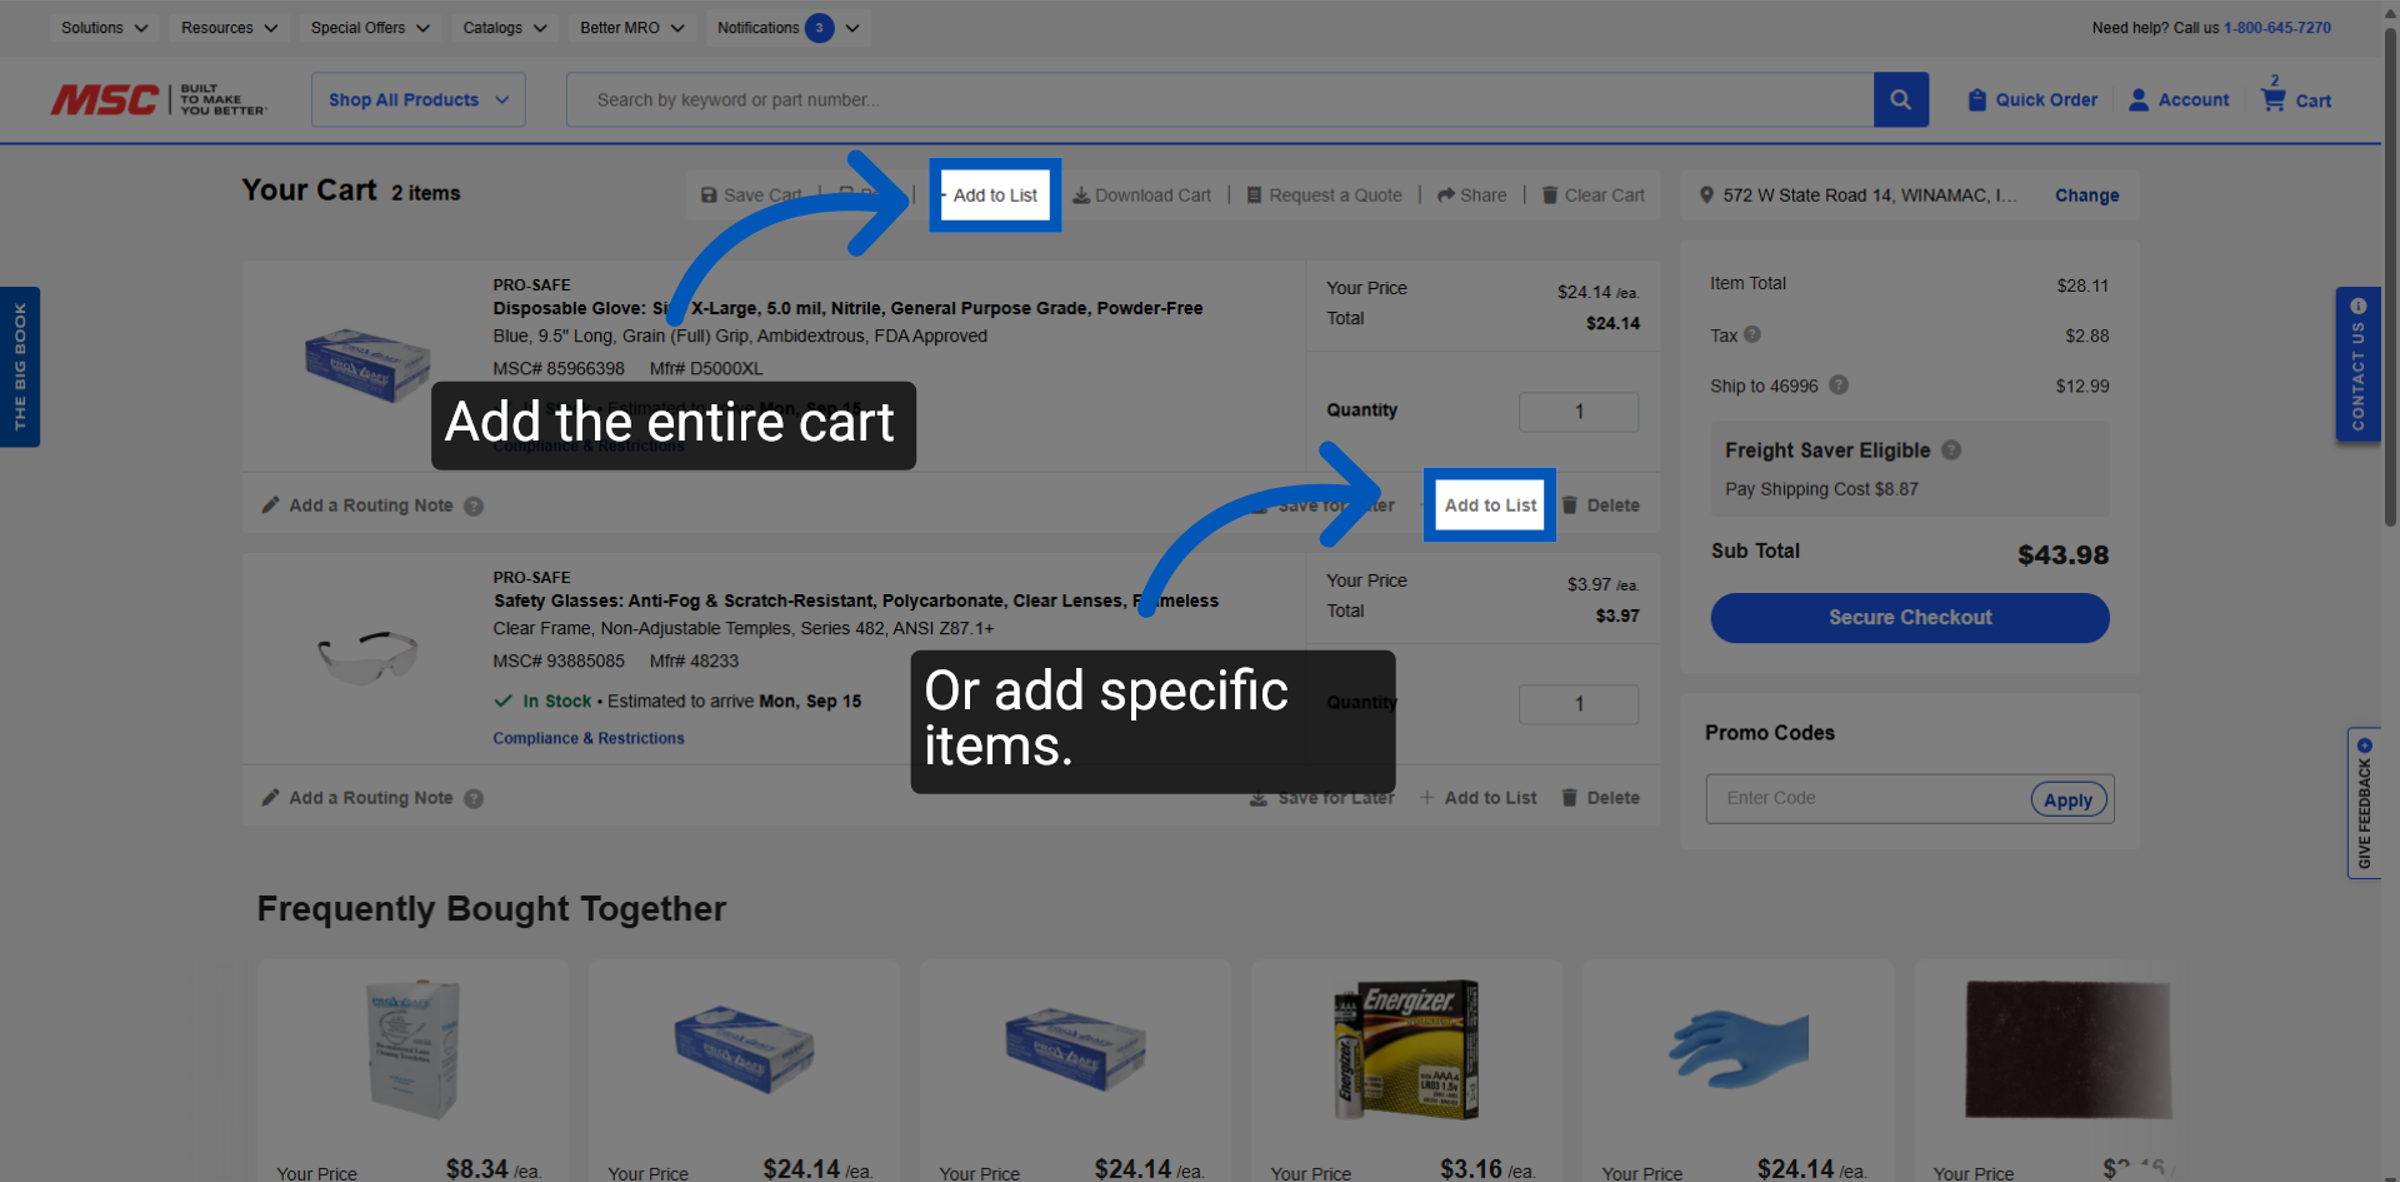Click gloves quantity field
Image resolution: width=2400 pixels, height=1182 pixels.
pyautogui.click(x=1578, y=411)
